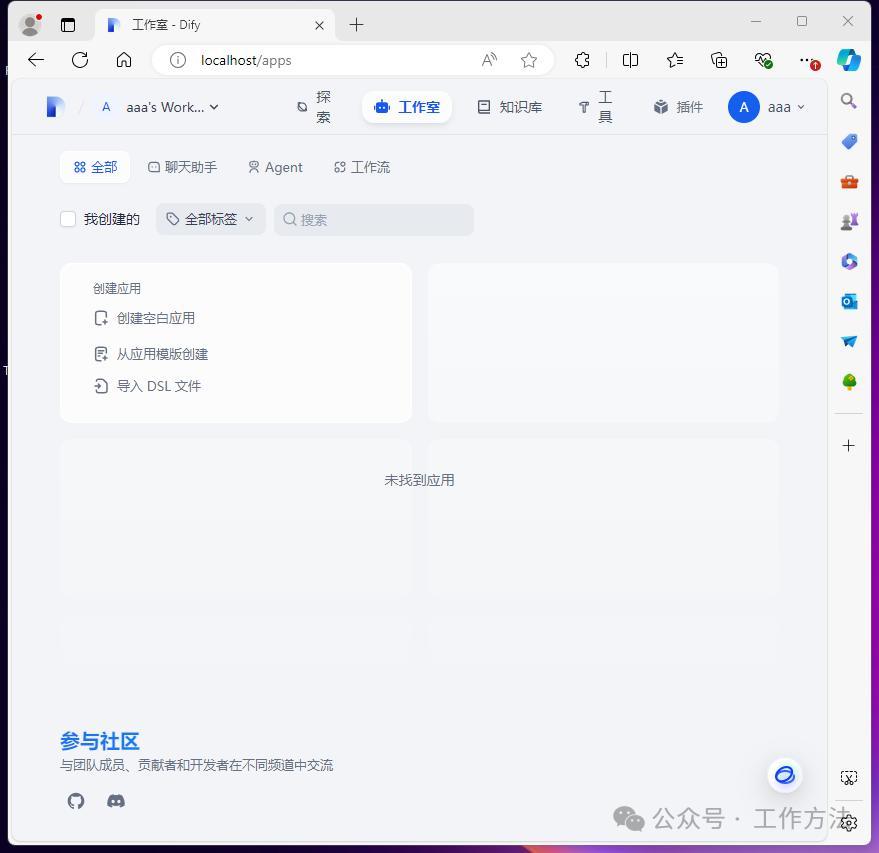Open the aaa's Workspace dropdown
Image resolution: width=879 pixels, height=853 pixels.
[x=160, y=107]
